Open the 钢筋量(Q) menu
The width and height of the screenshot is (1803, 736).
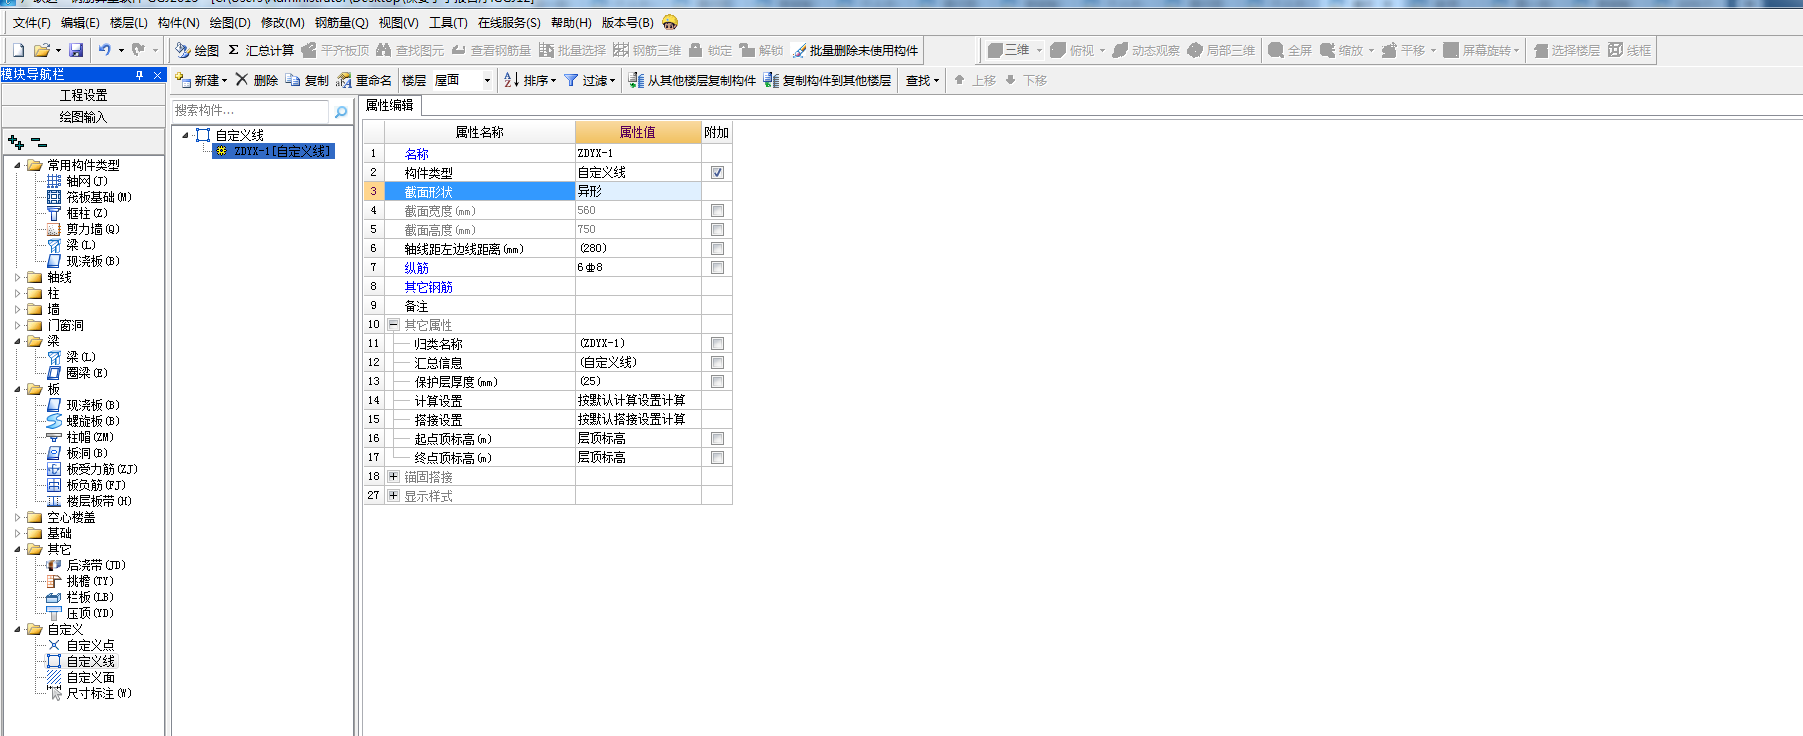341,22
